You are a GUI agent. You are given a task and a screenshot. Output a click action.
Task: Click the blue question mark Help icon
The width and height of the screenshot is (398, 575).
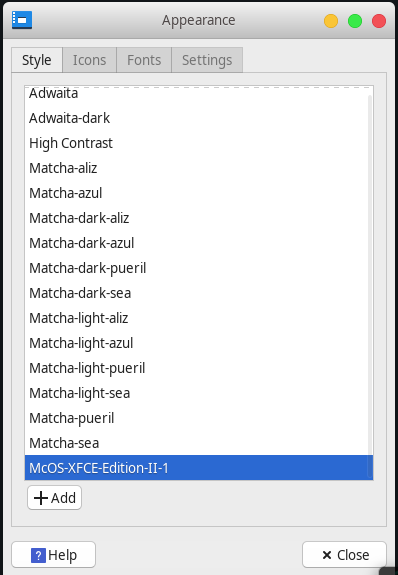click(38, 555)
